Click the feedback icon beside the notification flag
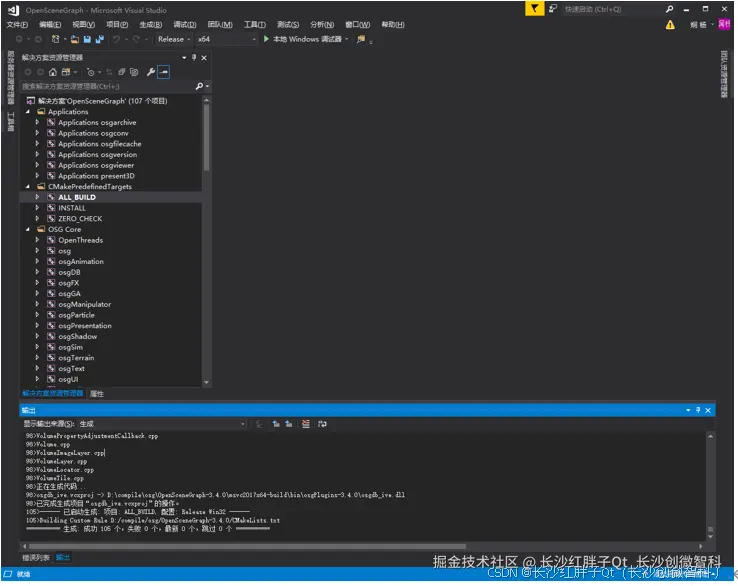Screen dimensions: 738x586 click(553, 9)
